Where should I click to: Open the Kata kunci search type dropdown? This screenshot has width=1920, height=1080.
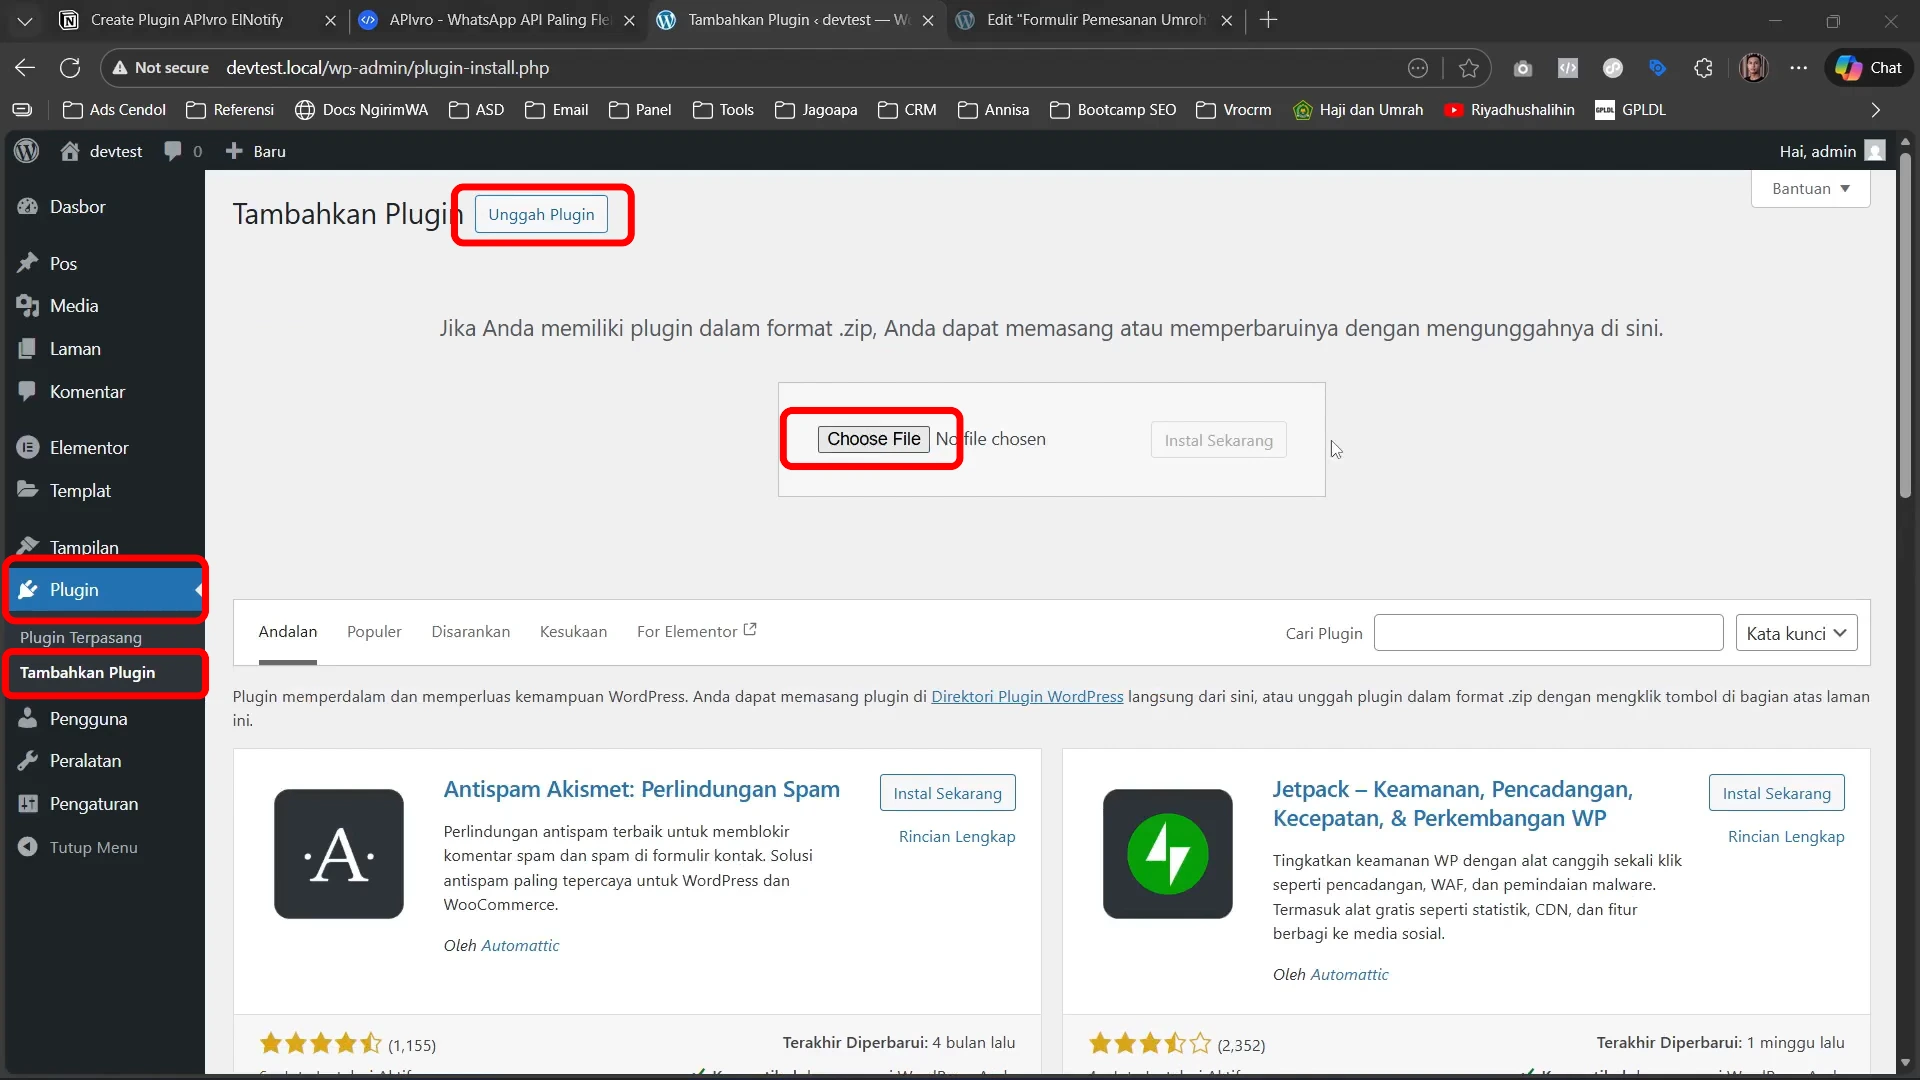1796,634
